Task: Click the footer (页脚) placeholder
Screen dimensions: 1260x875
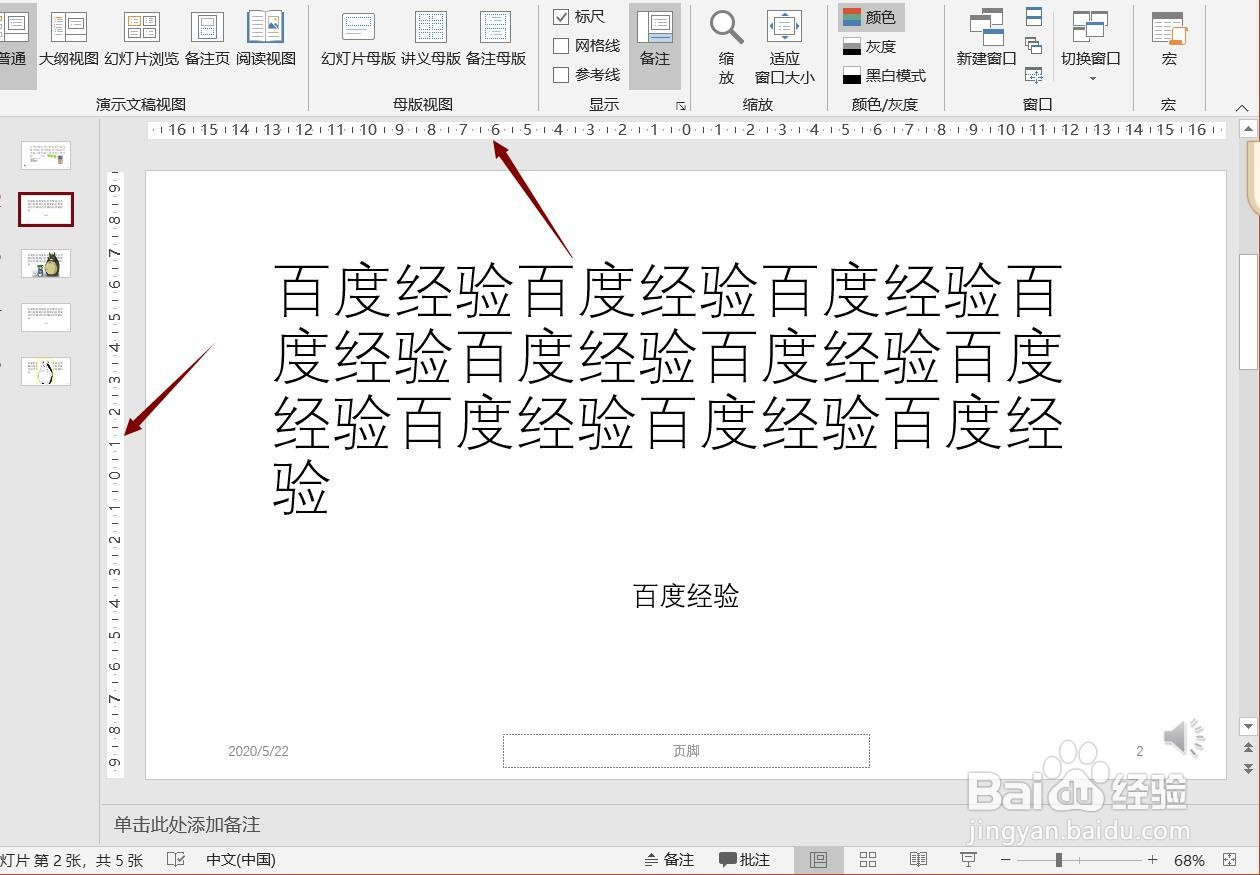Action: [686, 751]
